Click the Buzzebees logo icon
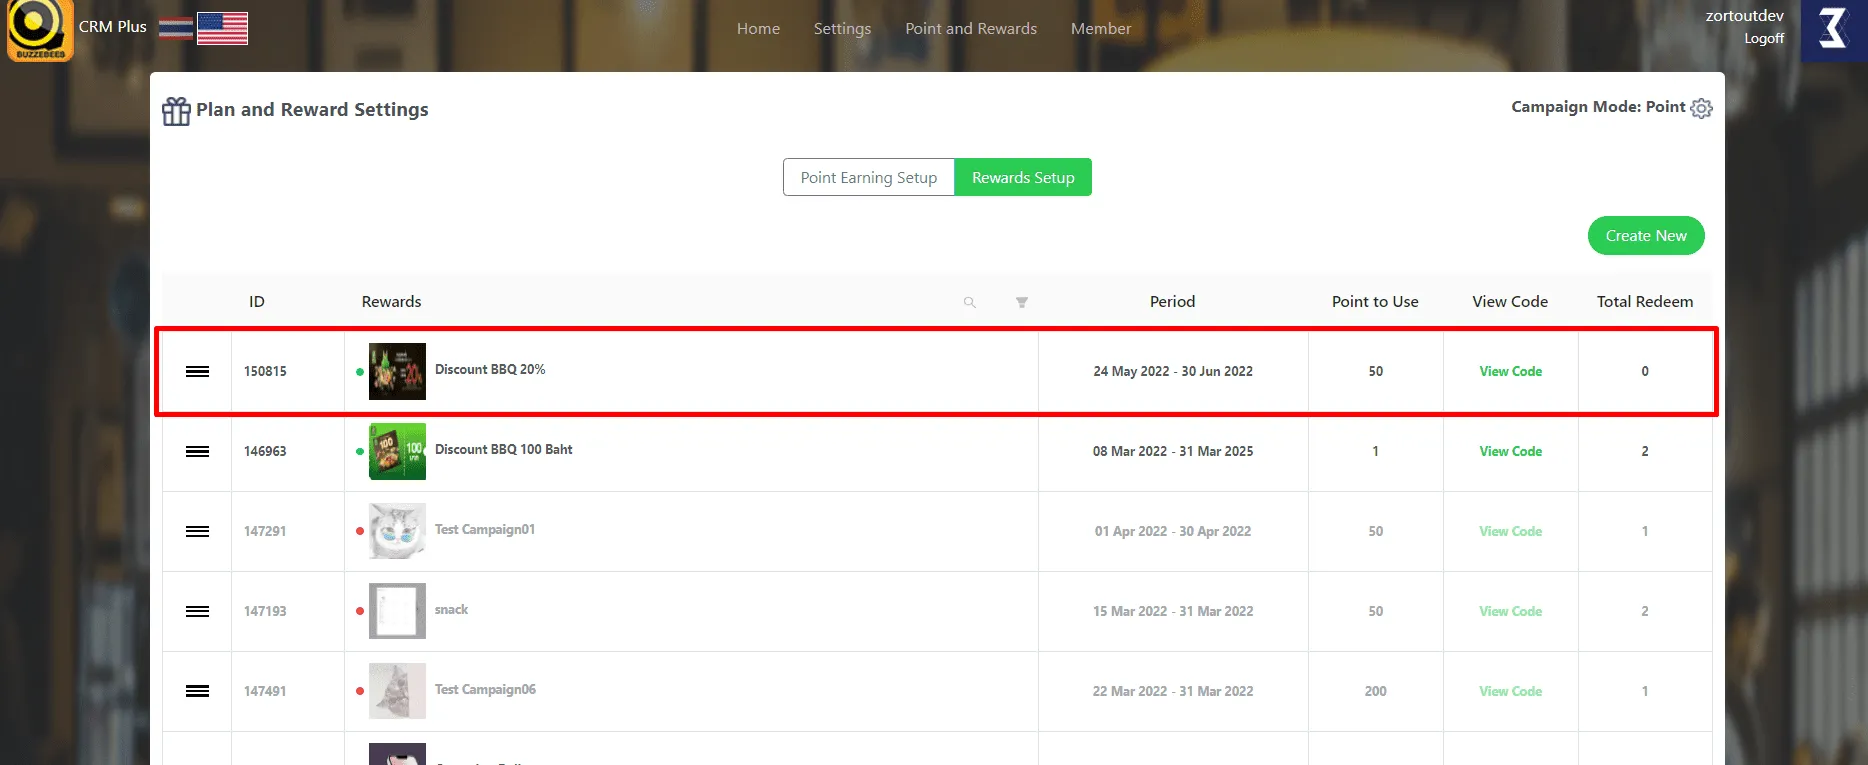1868x765 pixels. point(40,30)
